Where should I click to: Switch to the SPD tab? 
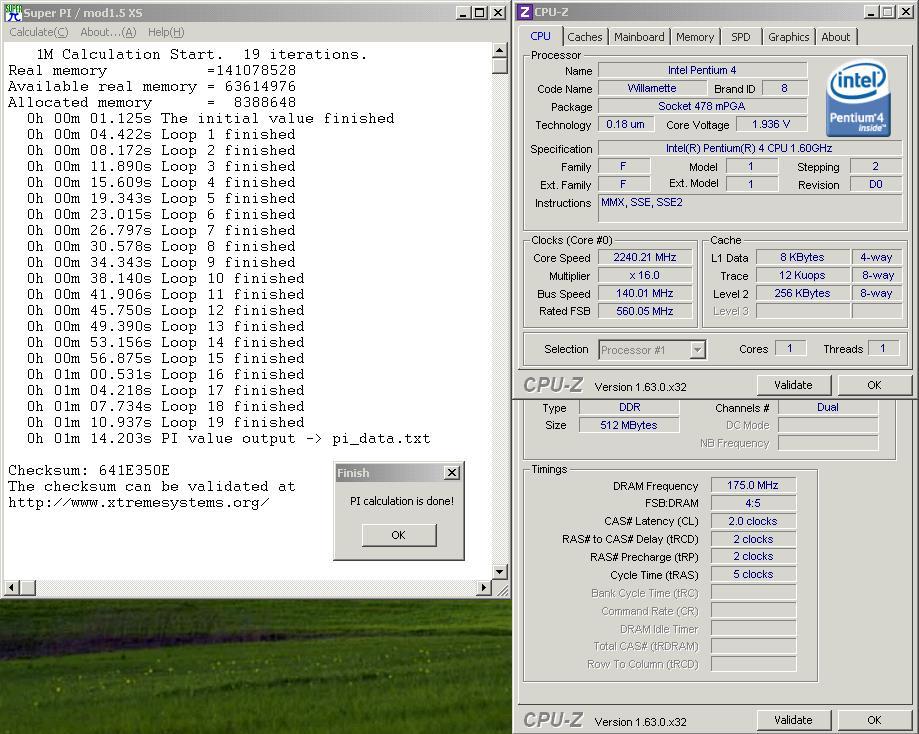(740, 37)
